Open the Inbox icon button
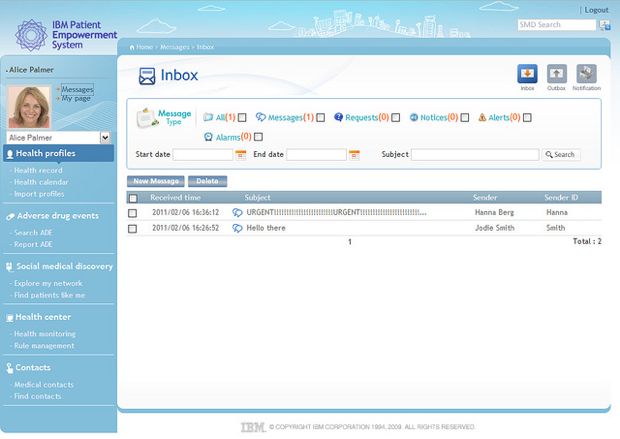This screenshot has width=620, height=439. 527,74
